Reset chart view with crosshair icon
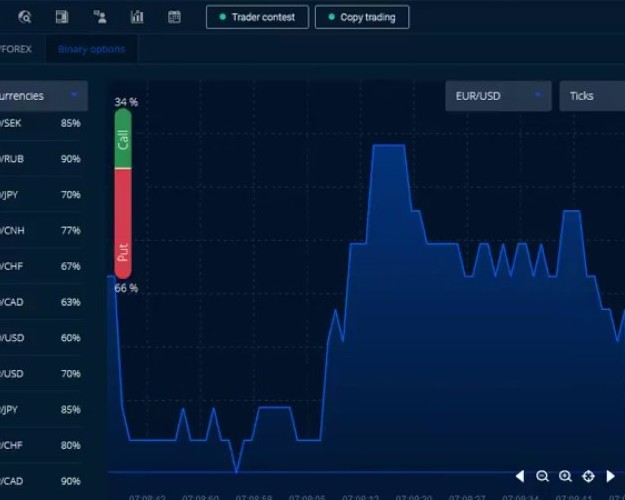The width and height of the screenshot is (625, 500). 588,477
